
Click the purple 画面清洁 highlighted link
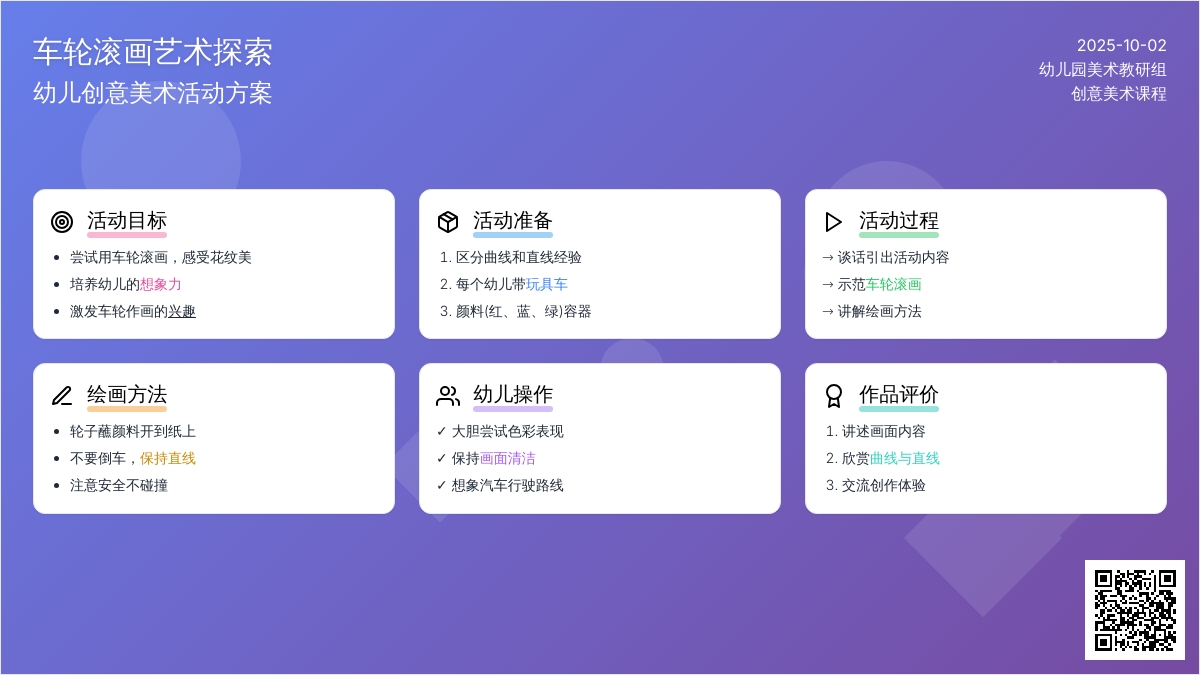(x=507, y=458)
